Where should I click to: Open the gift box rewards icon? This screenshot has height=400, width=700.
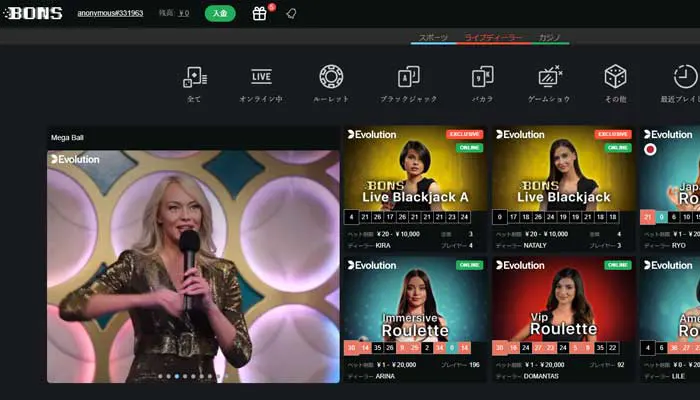click(259, 14)
